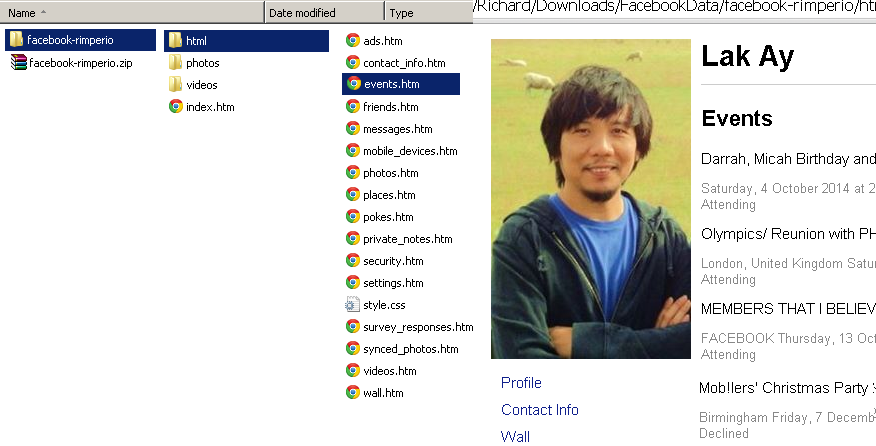Click the html folder icon
Viewport: 876px width, 446px height.
(x=175, y=40)
